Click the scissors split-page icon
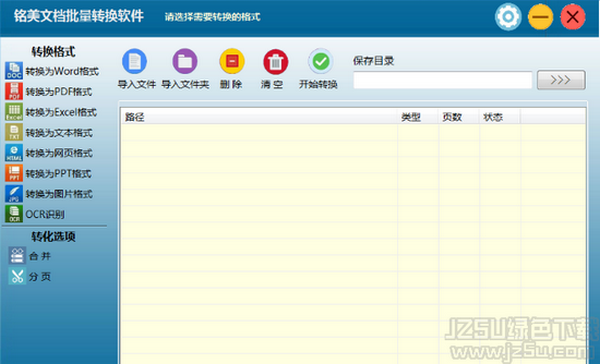 pyautogui.click(x=17, y=276)
